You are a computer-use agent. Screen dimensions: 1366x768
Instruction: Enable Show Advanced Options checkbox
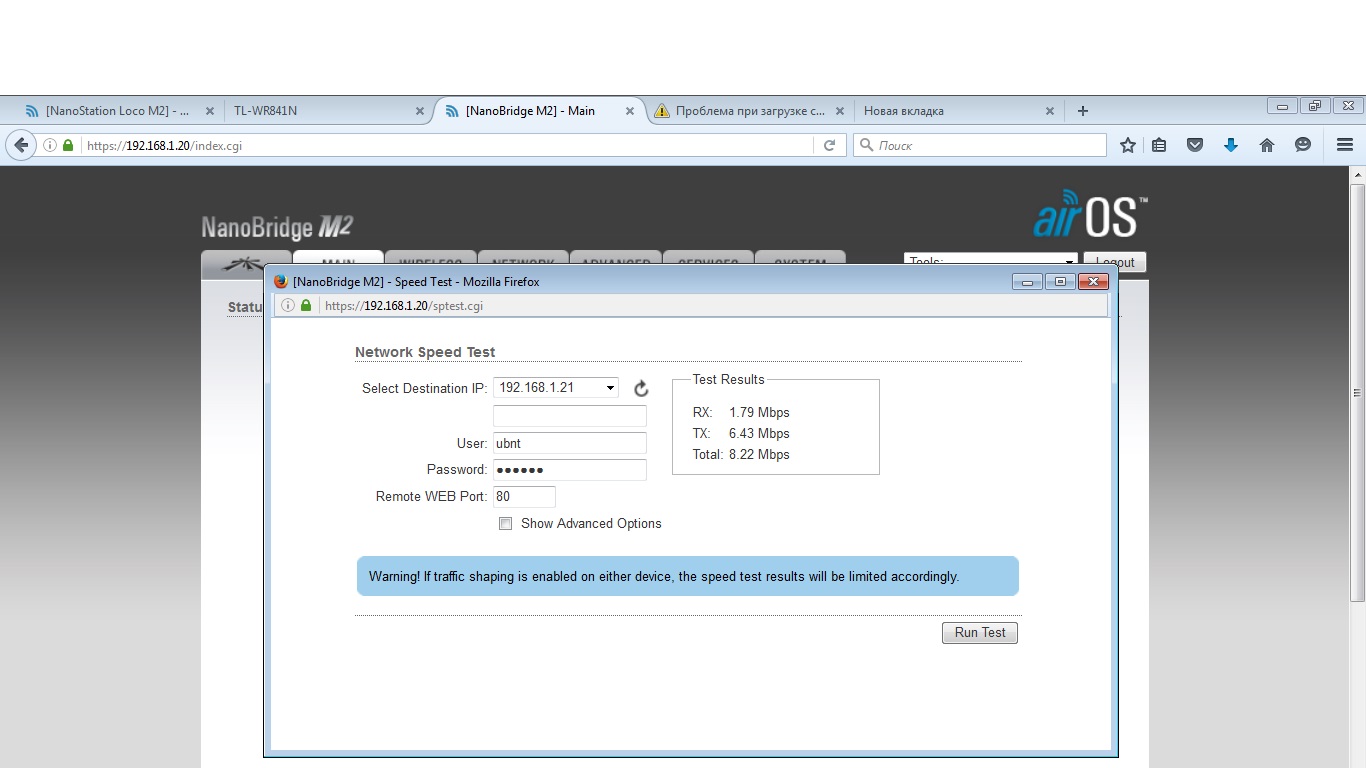(x=506, y=523)
